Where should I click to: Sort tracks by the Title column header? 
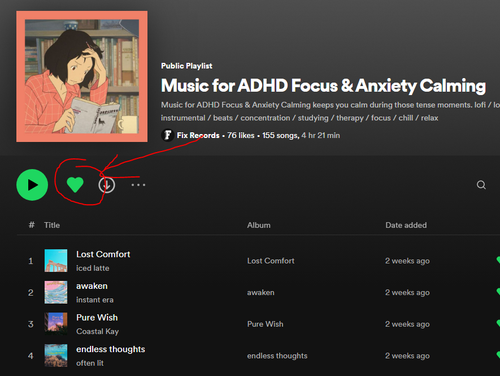pos(52,225)
